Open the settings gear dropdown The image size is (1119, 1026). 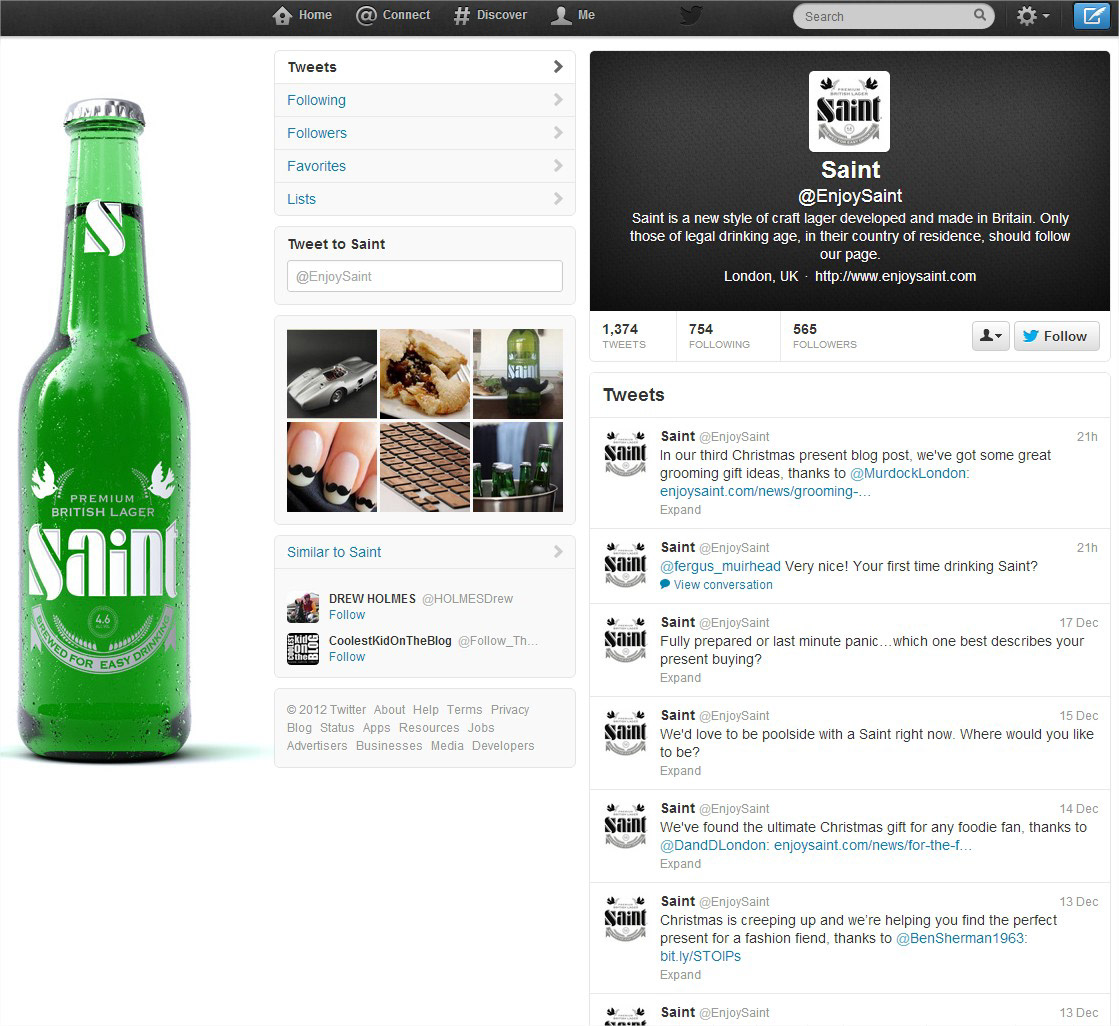1032,16
